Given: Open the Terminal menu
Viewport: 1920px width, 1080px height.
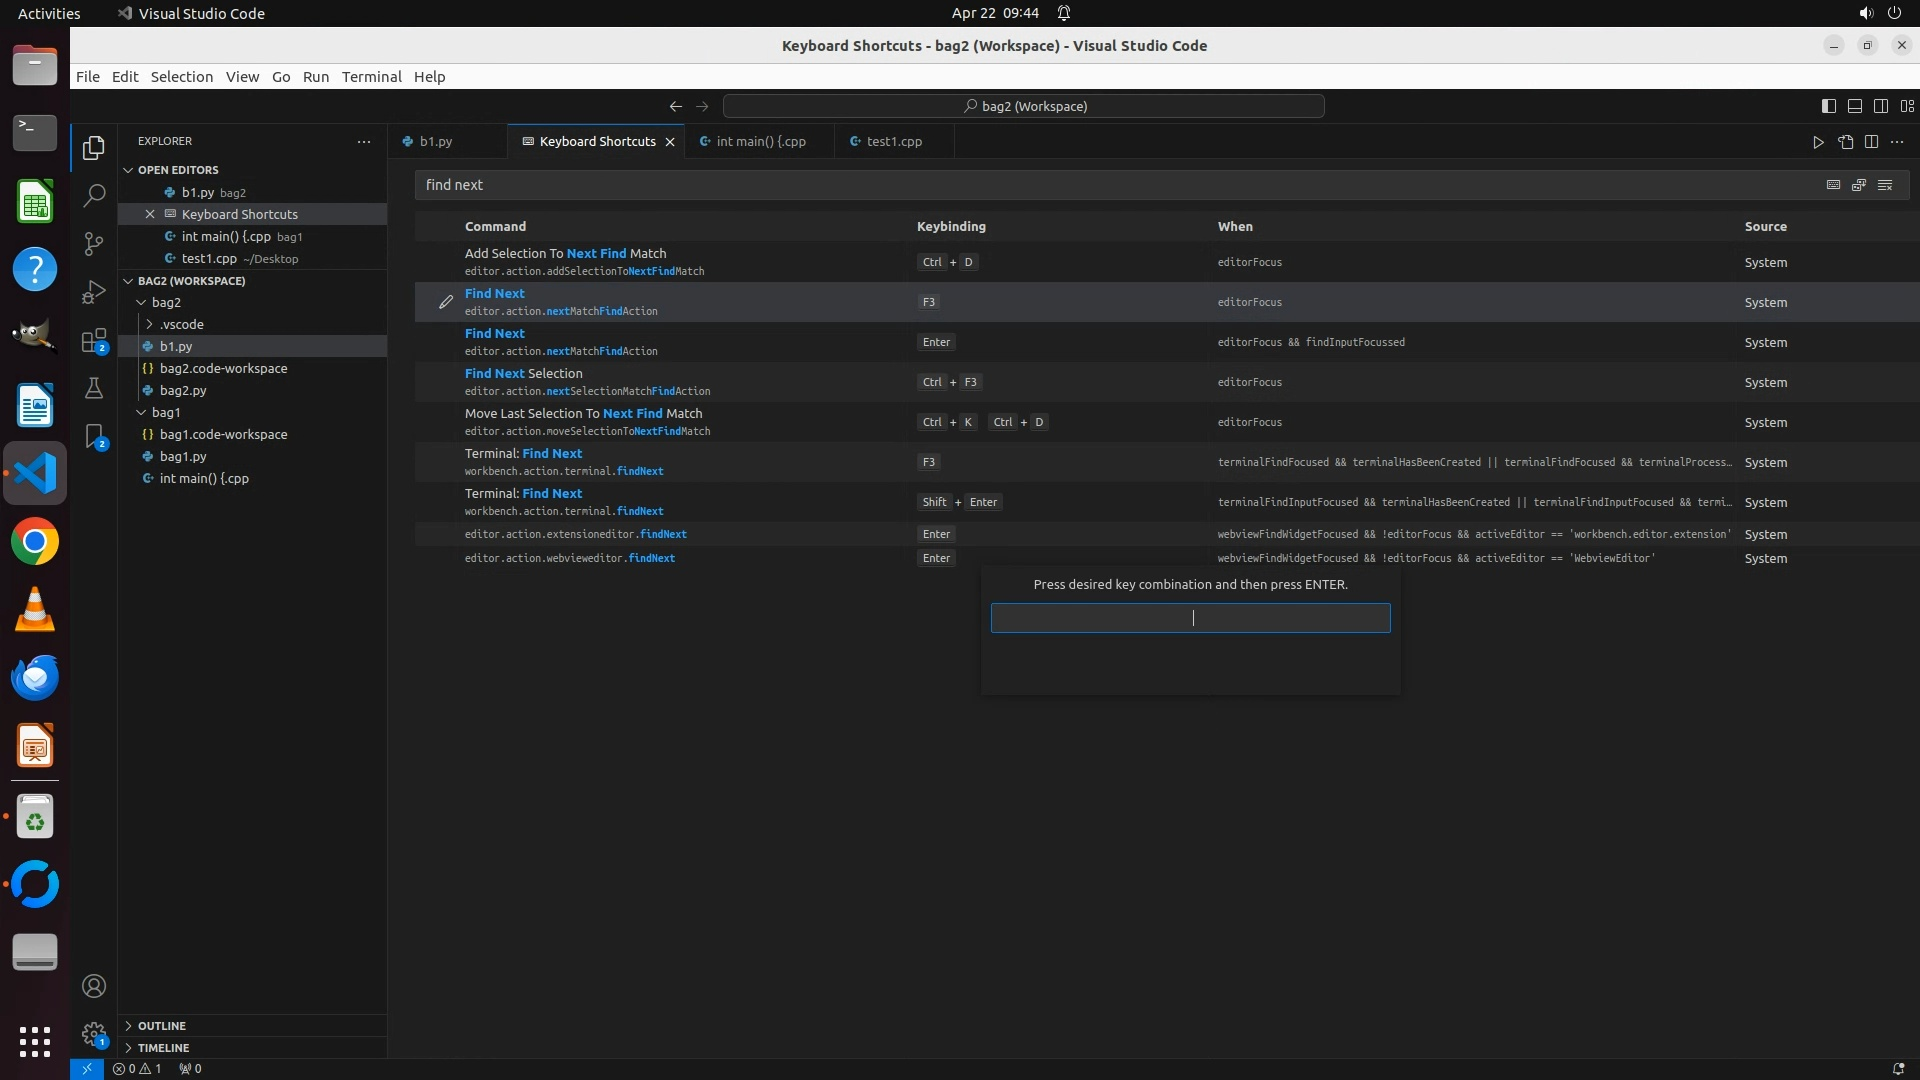Looking at the screenshot, I should [371, 77].
